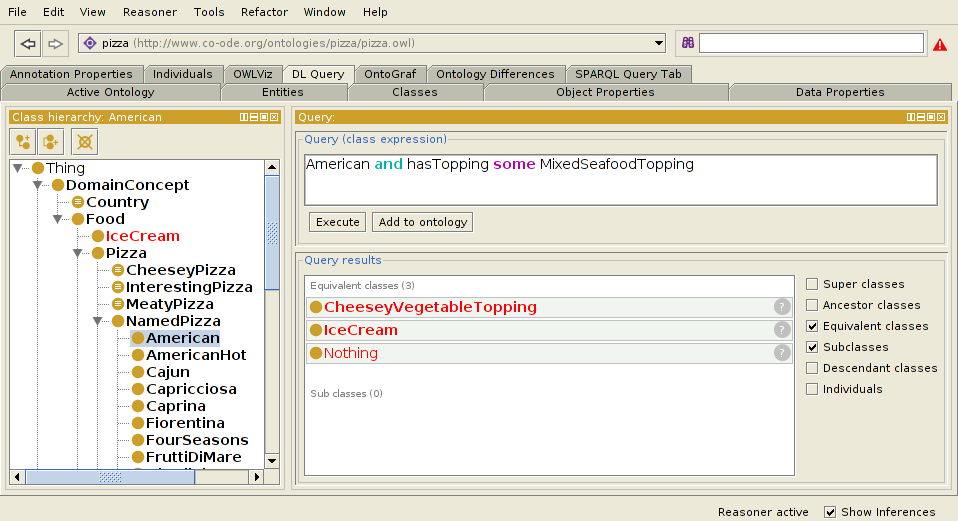
Task: Click in the class expression query field
Action: 621,180
